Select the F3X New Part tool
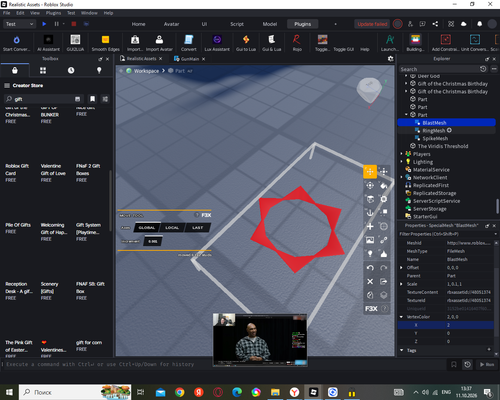 coord(370,226)
